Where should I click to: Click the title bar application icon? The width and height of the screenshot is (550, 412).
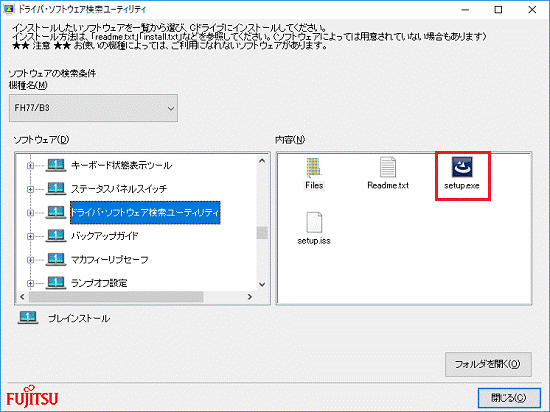(x=8, y=9)
